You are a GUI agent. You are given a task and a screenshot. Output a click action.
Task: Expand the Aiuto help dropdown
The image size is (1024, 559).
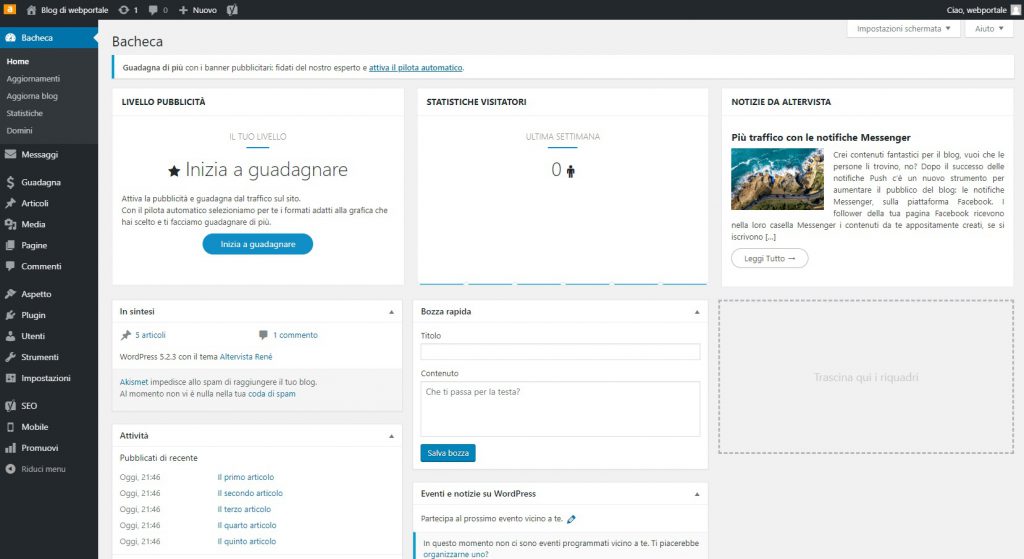[x=989, y=29]
